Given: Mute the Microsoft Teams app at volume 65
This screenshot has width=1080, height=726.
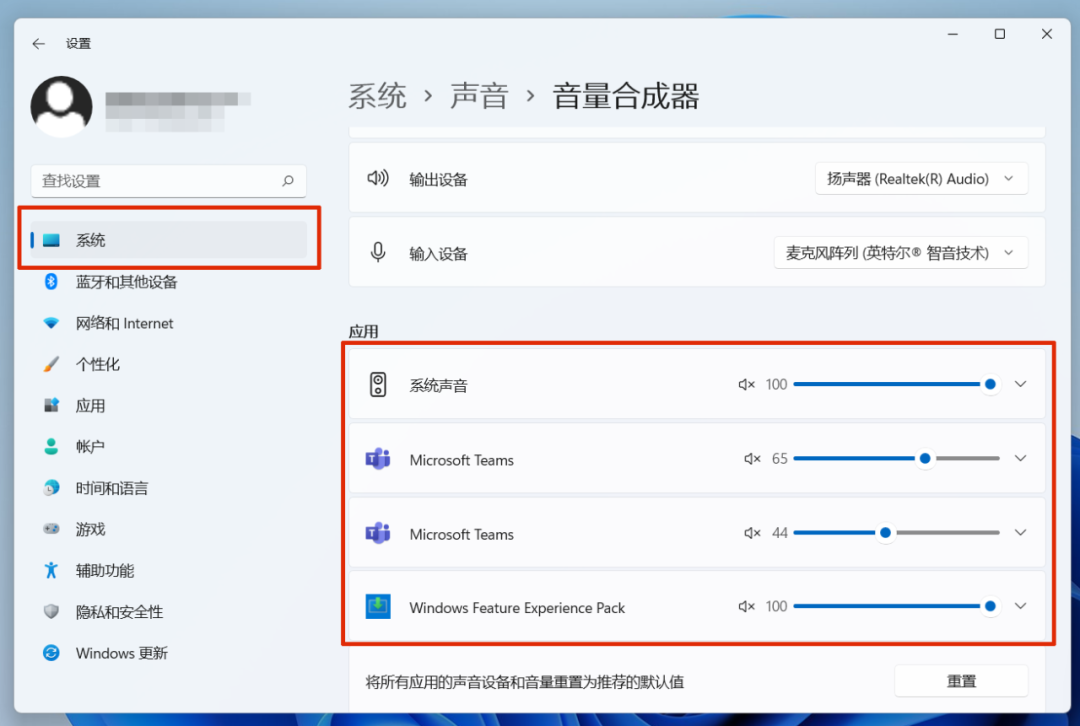Looking at the screenshot, I should (x=751, y=459).
